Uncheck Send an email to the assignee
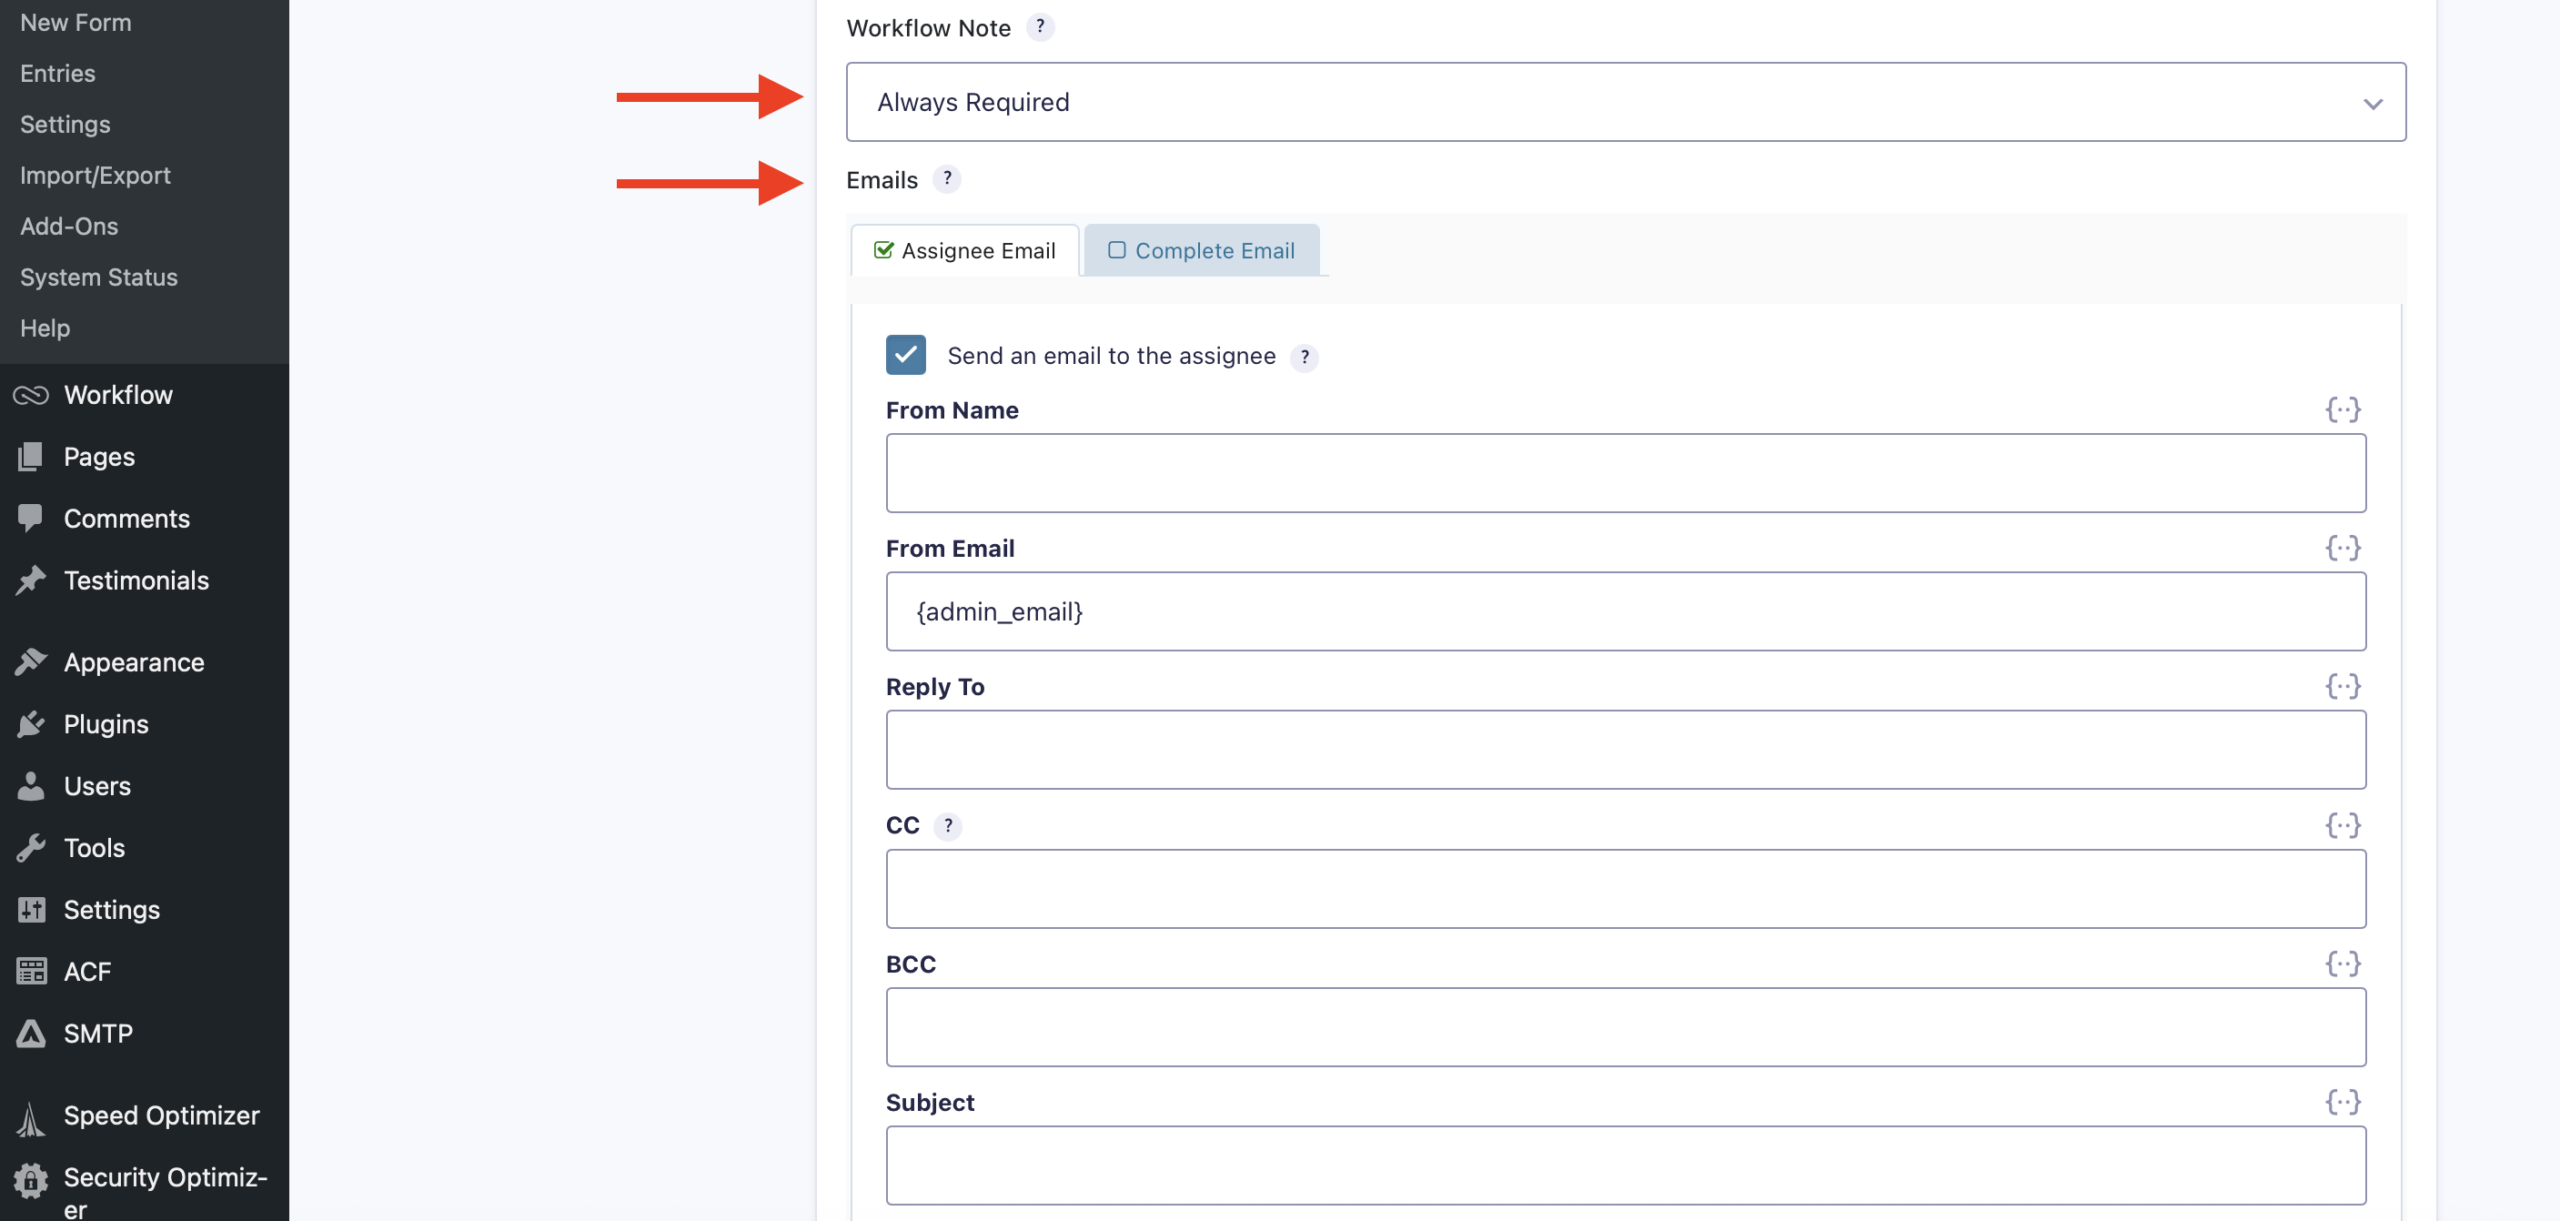Viewport: 2560px width, 1221px height. [905, 355]
